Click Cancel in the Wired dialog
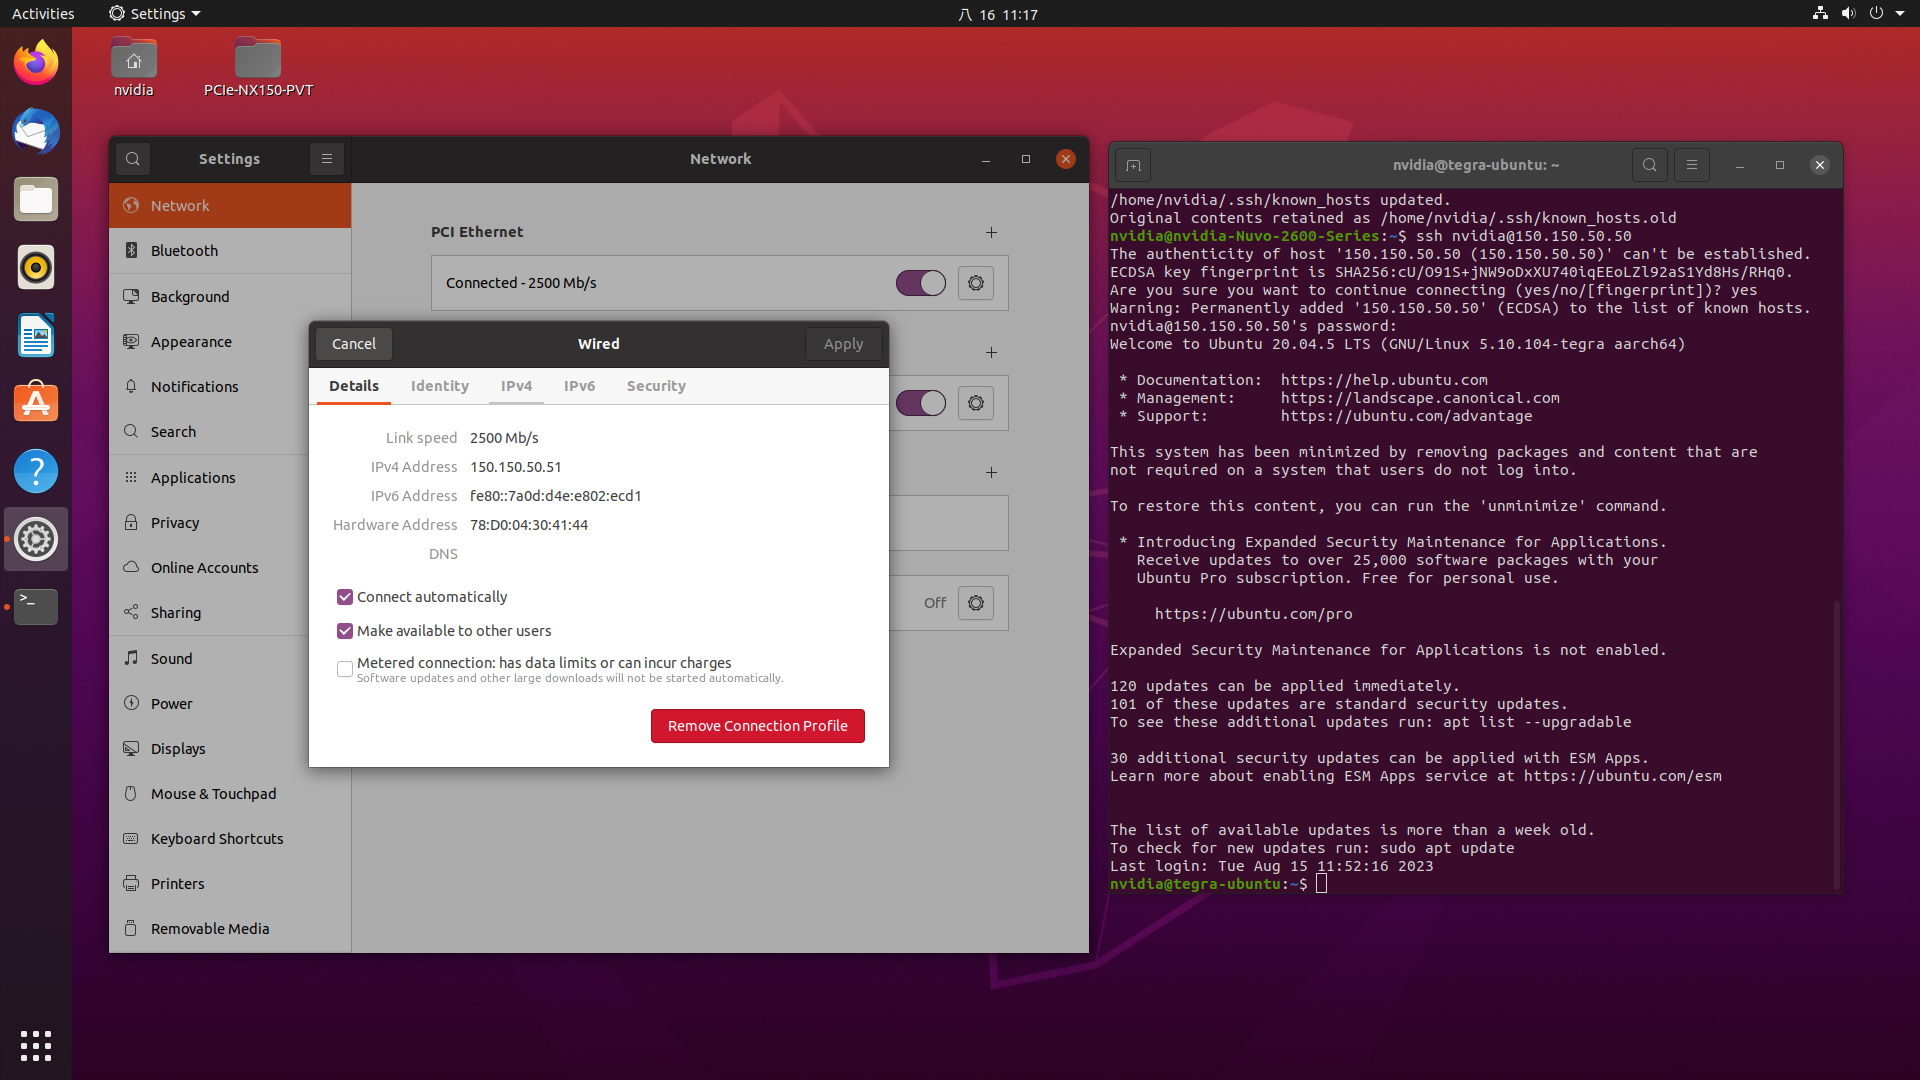Viewport: 1920px width, 1080px height. [x=354, y=344]
